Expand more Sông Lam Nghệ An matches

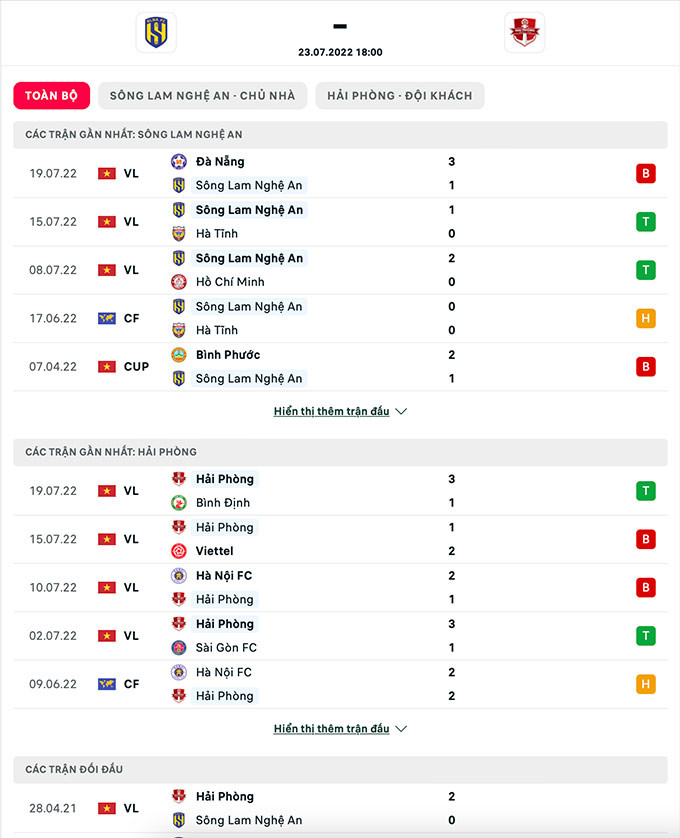(340, 411)
